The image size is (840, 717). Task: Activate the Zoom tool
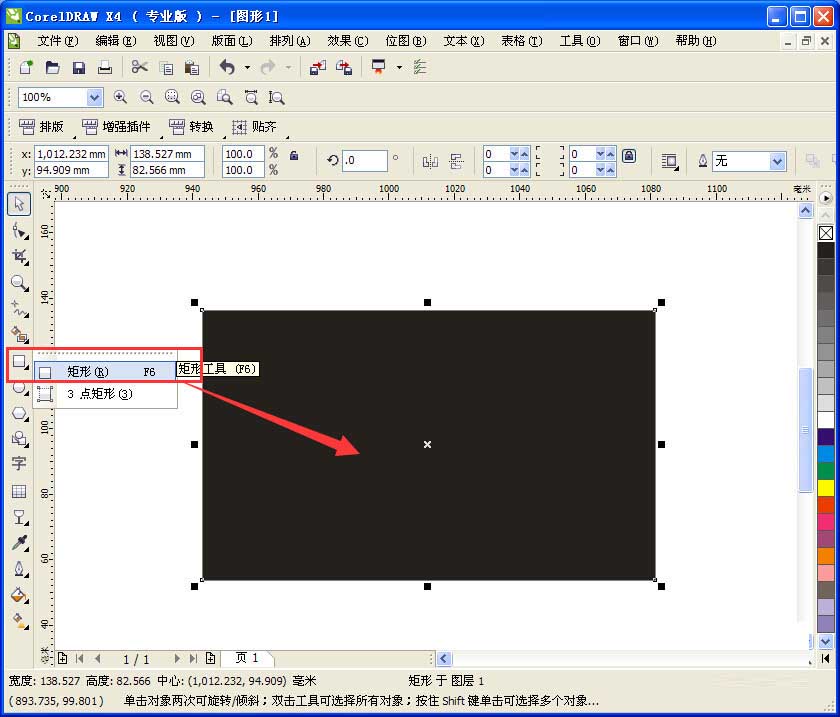(x=18, y=282)
